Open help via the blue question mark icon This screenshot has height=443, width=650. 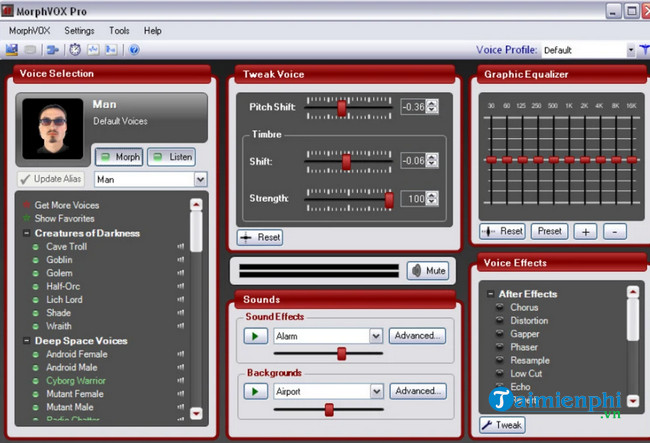pyautogui.click(x=134, y=50)
